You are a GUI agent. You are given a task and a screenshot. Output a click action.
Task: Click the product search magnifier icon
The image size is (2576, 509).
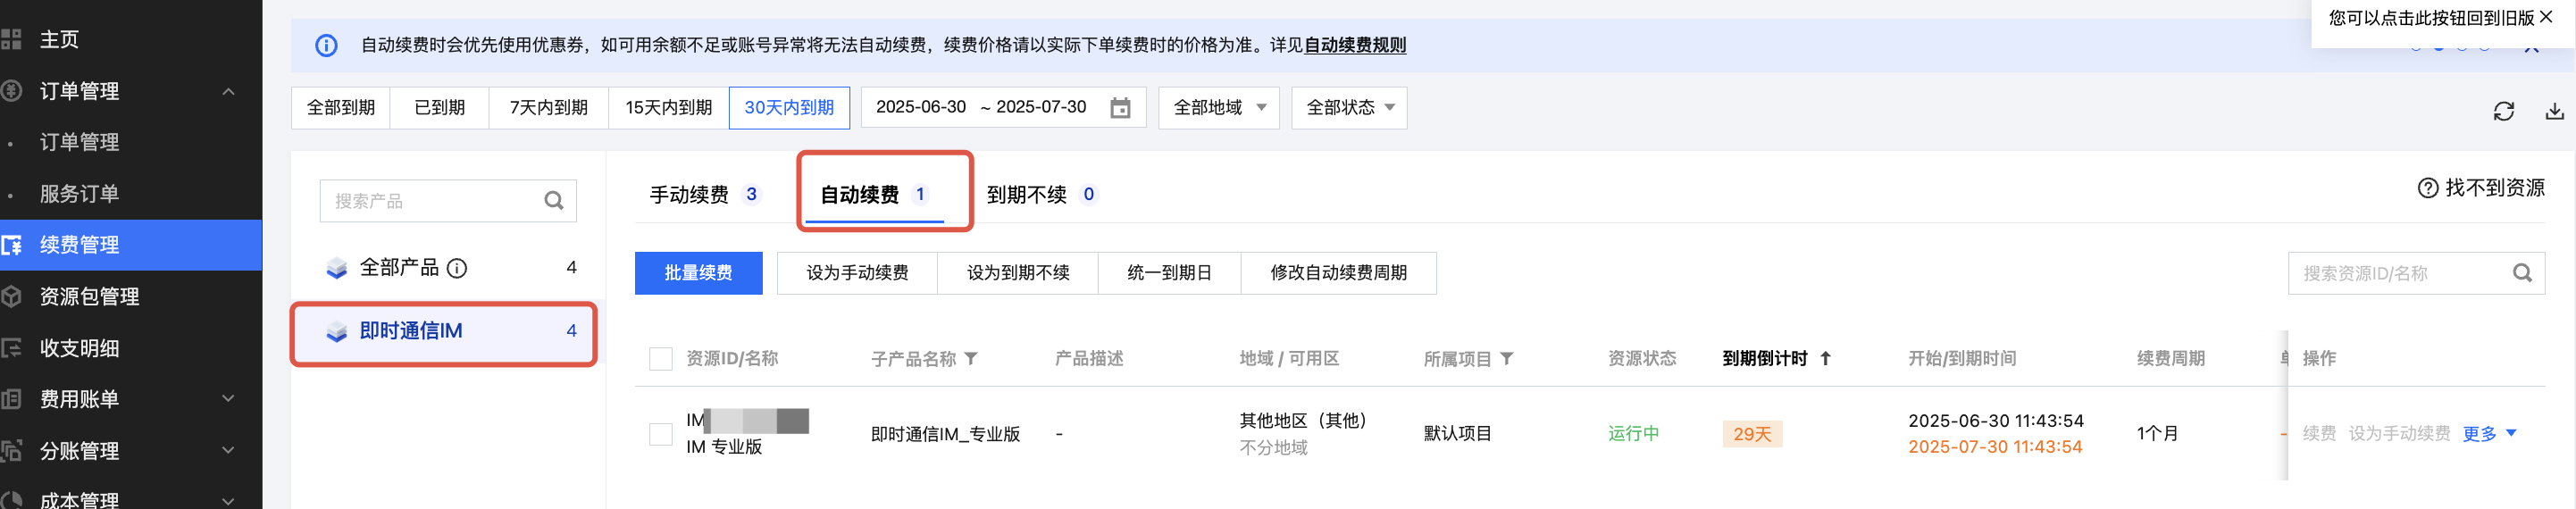click(x=553, y=201)
